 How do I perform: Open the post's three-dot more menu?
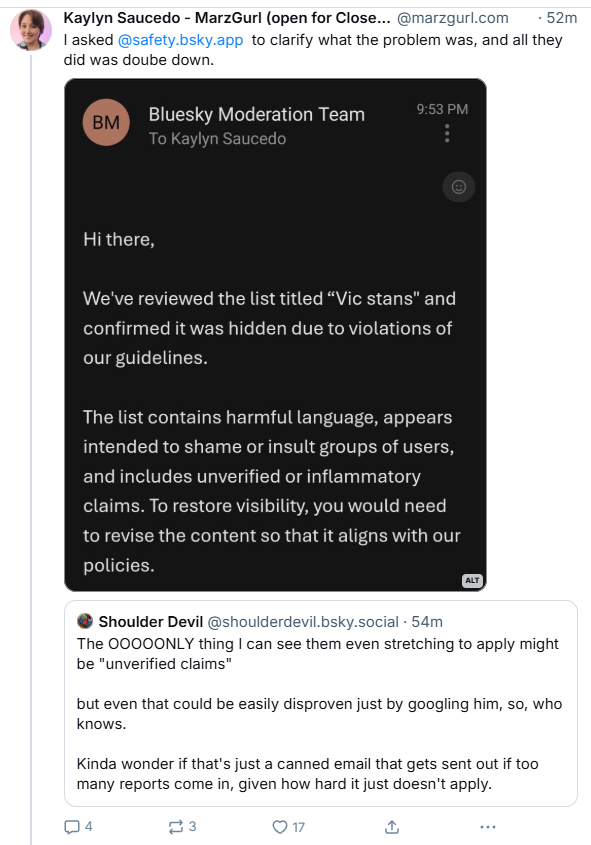(488, 827)
